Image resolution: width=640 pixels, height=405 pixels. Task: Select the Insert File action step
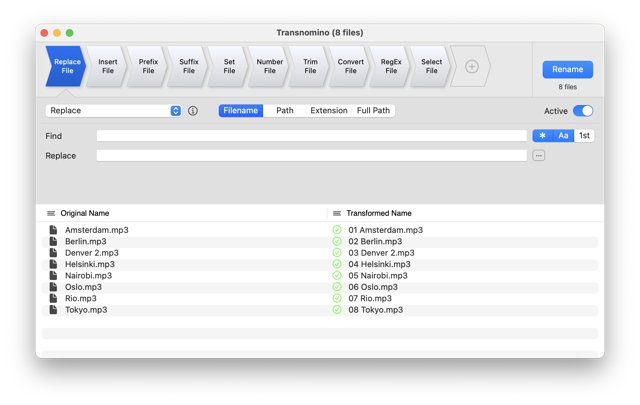(107, 66)
